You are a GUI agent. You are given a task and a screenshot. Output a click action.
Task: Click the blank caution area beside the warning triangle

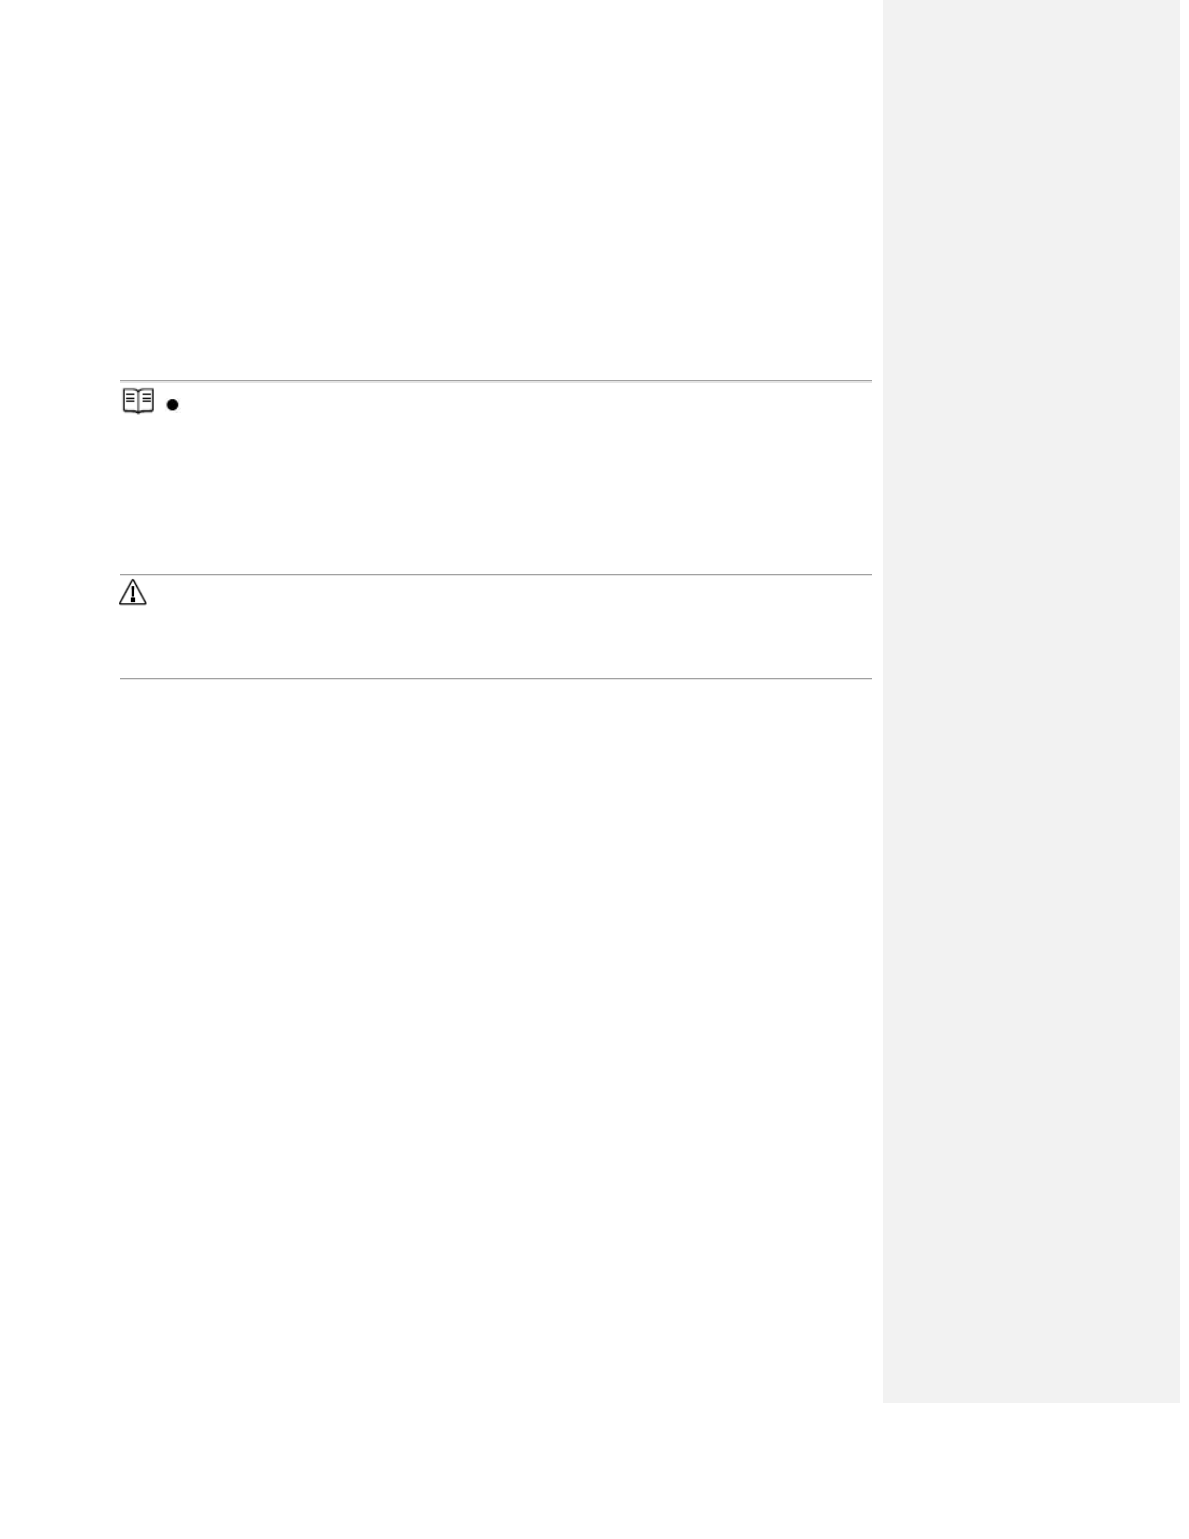pos(510,627)
